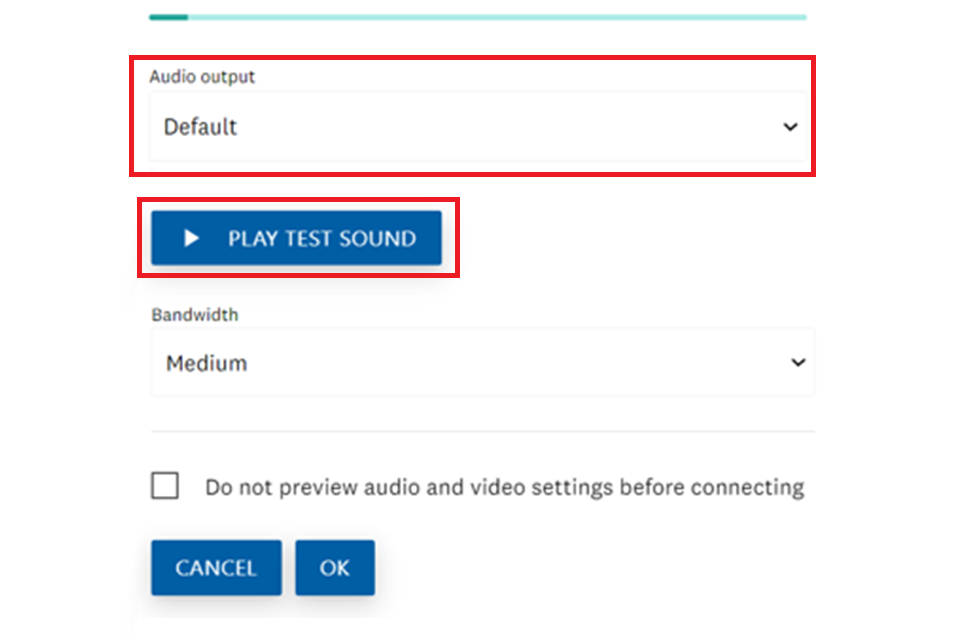Expand the Bandwidth dropdown
This screenshot has width=960, height=640.
pyautogui.click(x=482, y=363)
